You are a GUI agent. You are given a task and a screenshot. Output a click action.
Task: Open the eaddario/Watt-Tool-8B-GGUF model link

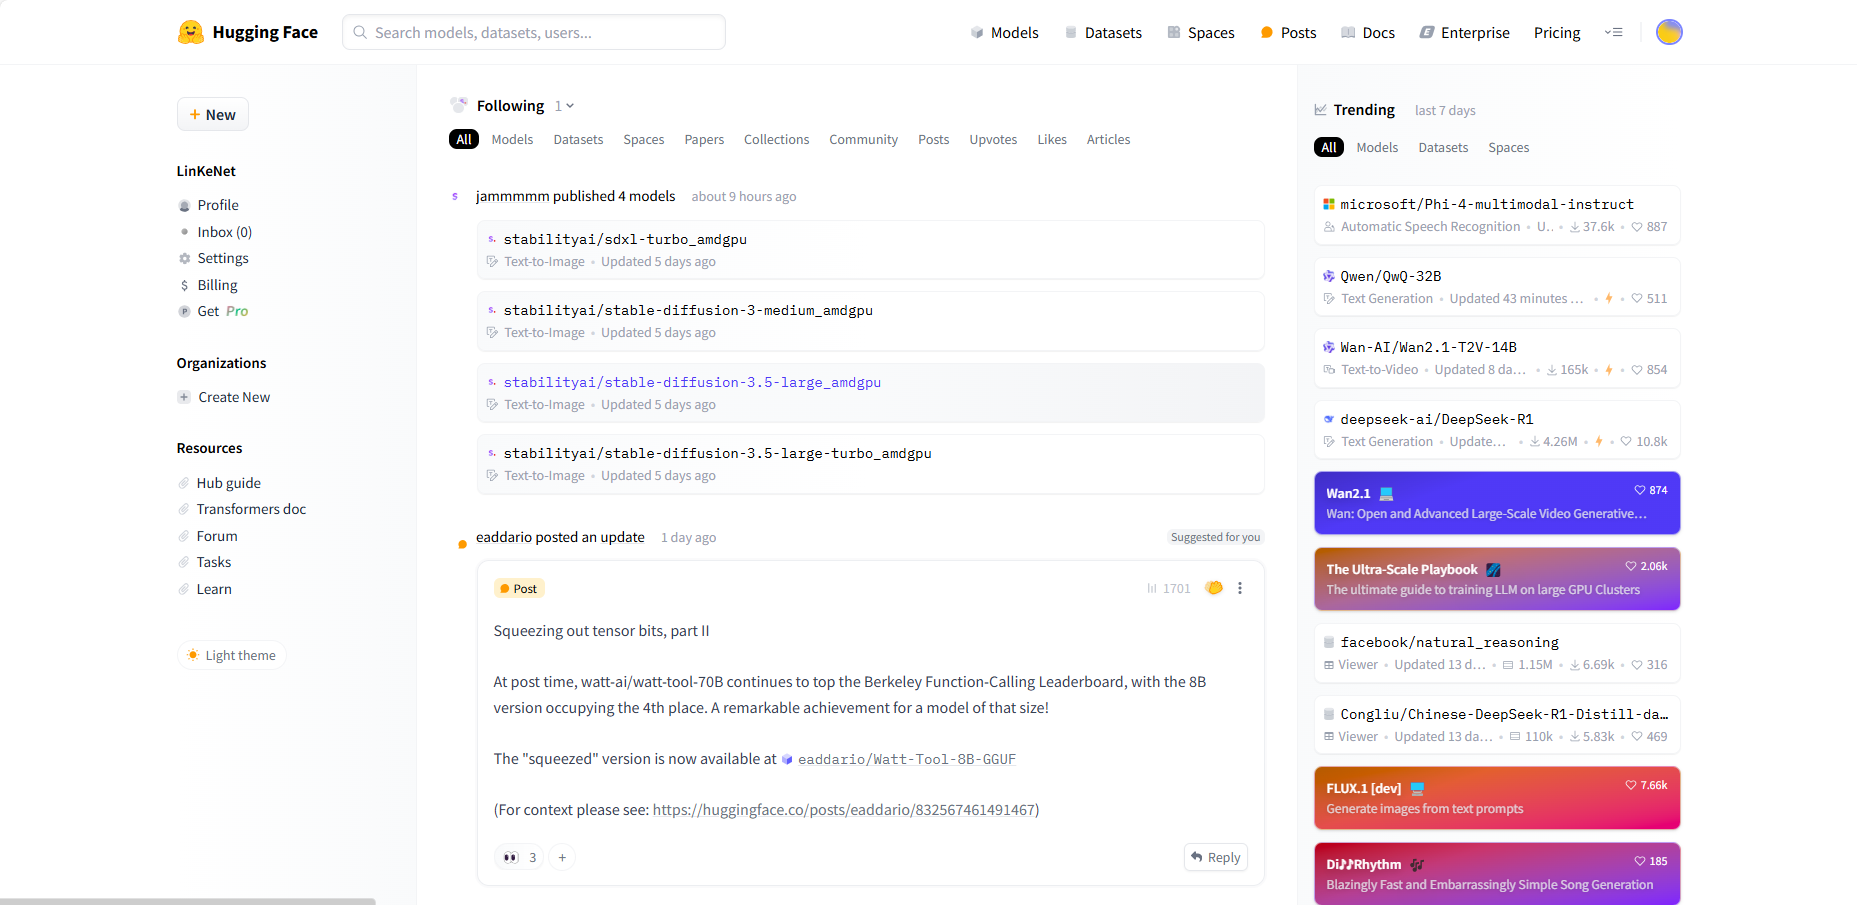point(906,759)
